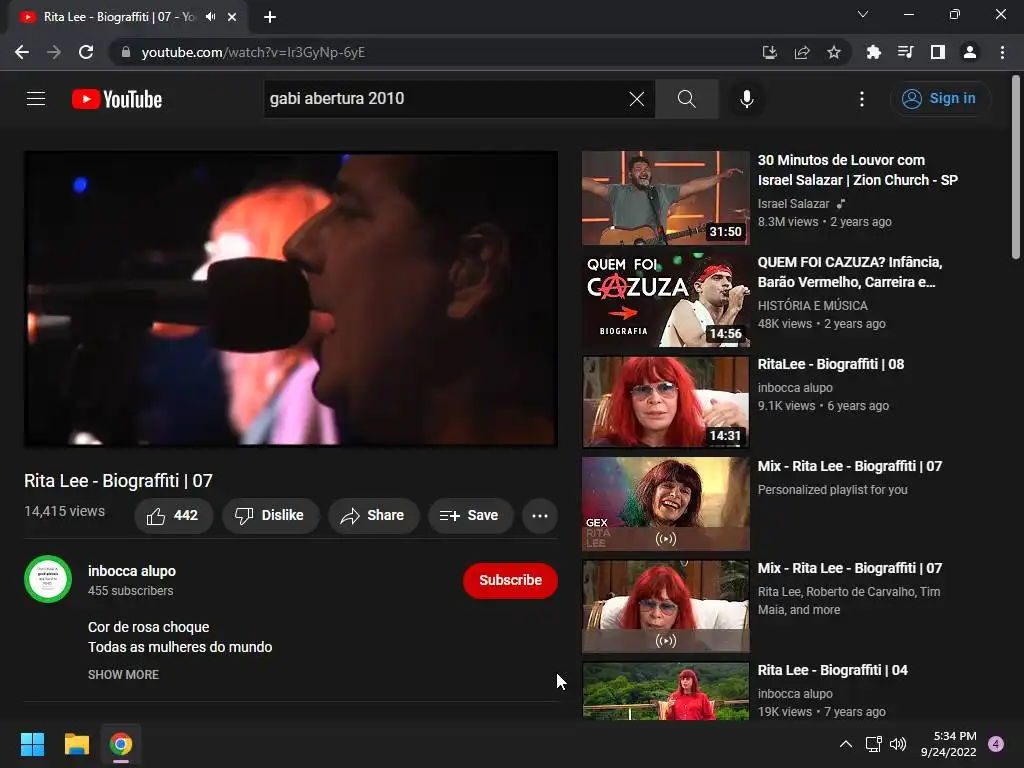Click the Israel Salazar channel name
This screenshot has height=768, width=1024.
pyautogui.click(x=793, y=204)
